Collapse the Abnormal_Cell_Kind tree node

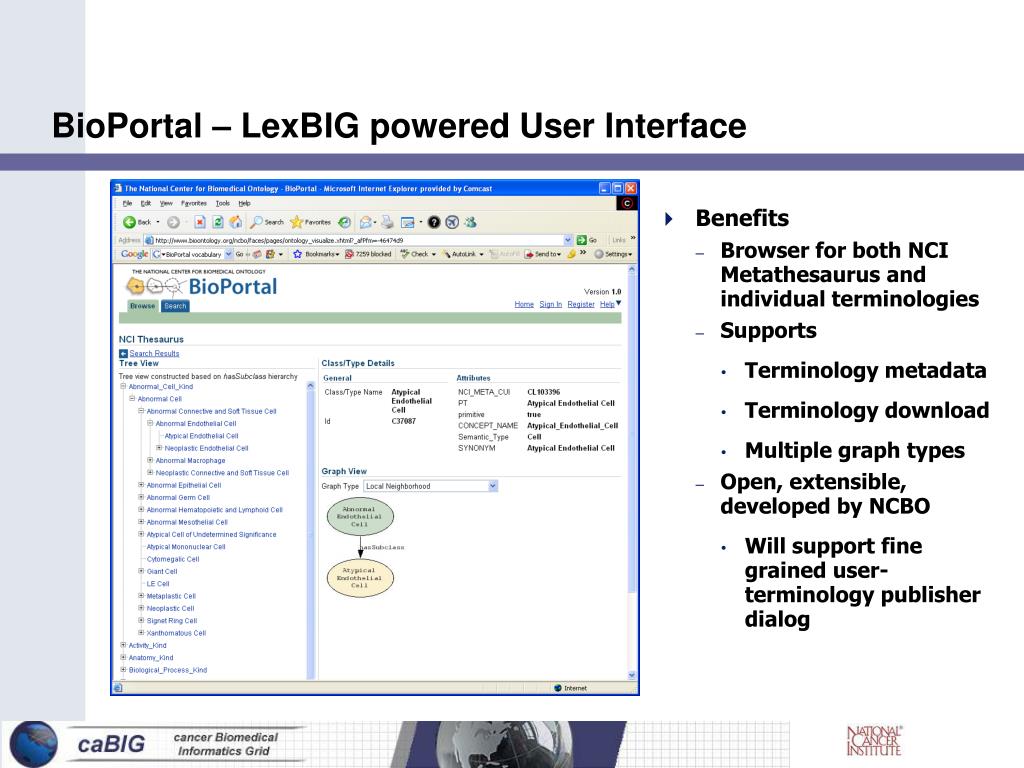(x=123, y=387)
